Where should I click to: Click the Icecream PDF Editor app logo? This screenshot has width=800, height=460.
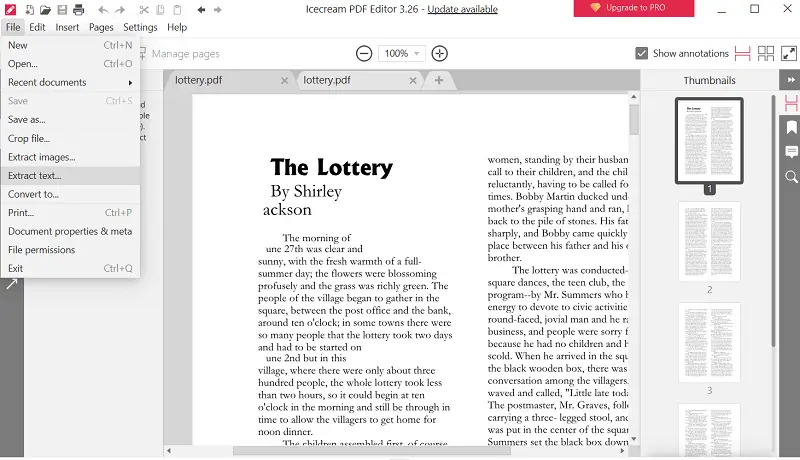[x=10, y=9]
